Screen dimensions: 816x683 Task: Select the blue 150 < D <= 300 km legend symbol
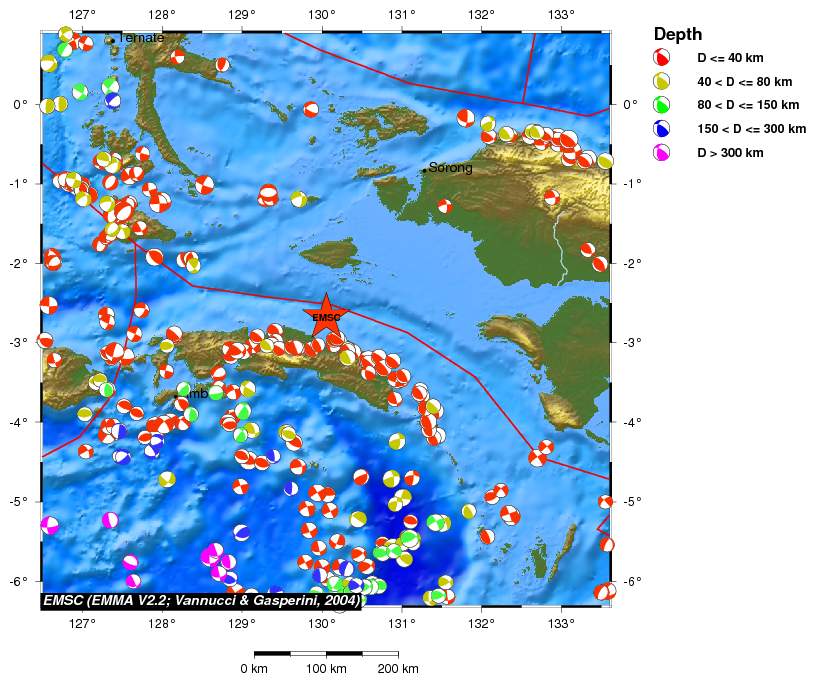point(661,129)
